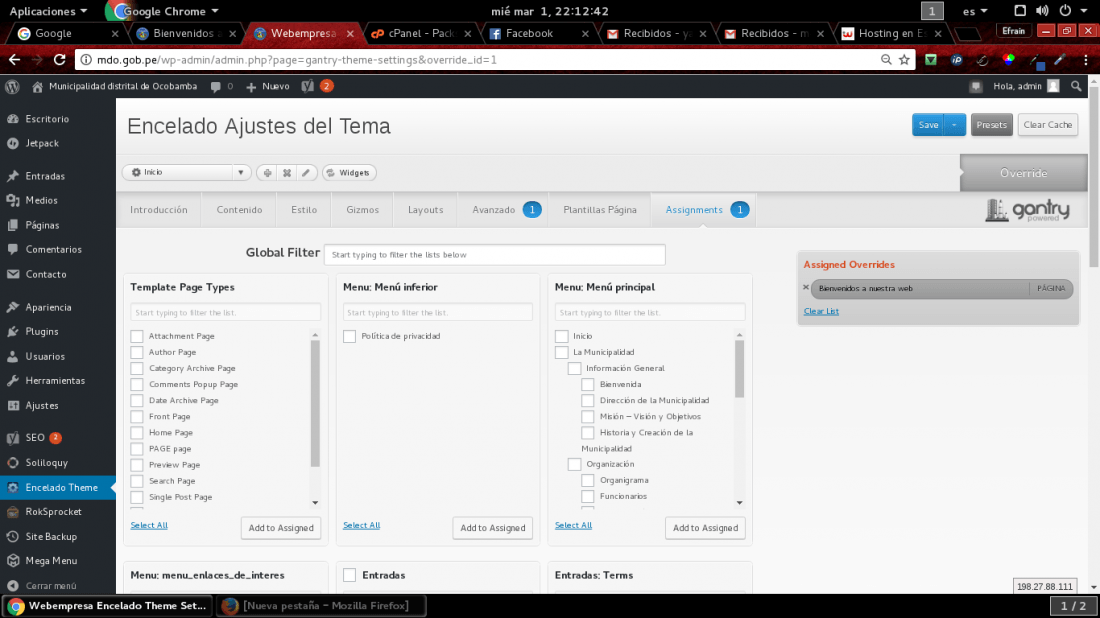Click the Menú principal list scrollbar
Viewport: 1100px width, 618px height.
(x=739, y=370)
